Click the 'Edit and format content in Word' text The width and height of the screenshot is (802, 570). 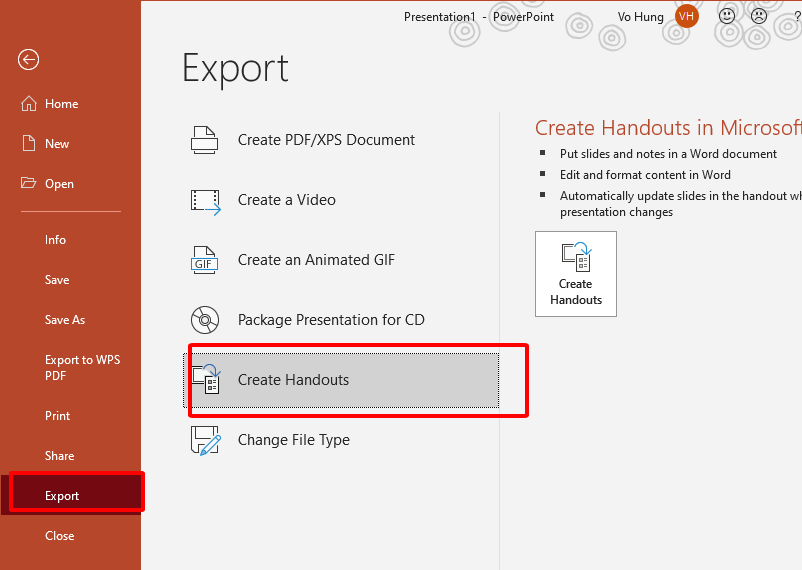click(645, 175)
